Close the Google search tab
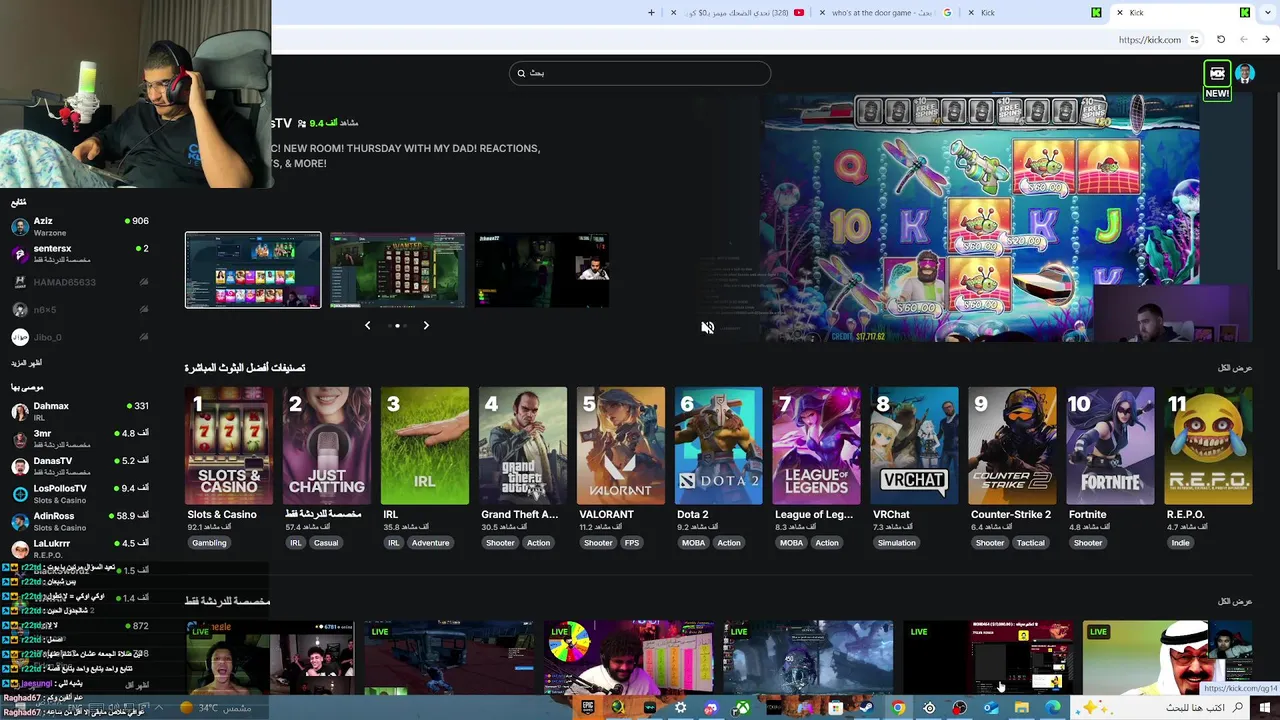 (822, 13)
